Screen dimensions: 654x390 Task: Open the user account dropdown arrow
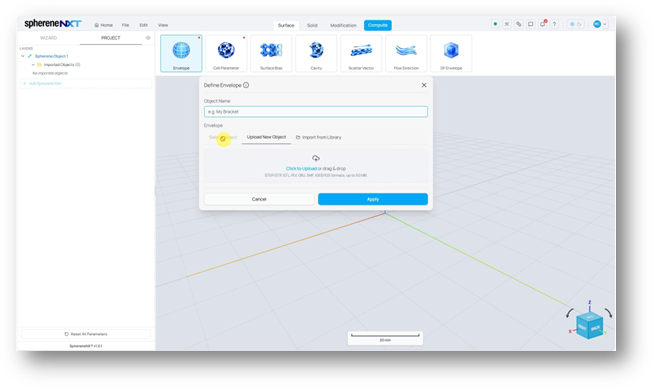(605, 24)
